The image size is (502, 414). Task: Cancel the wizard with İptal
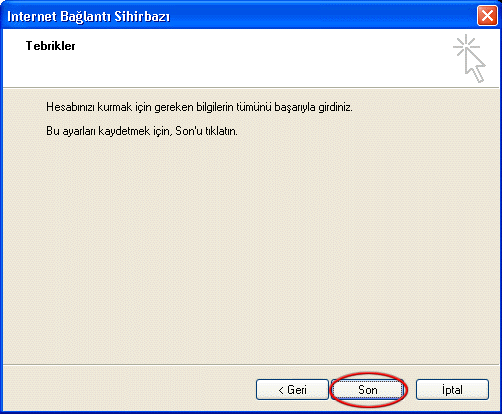click(x=452, y=389)
